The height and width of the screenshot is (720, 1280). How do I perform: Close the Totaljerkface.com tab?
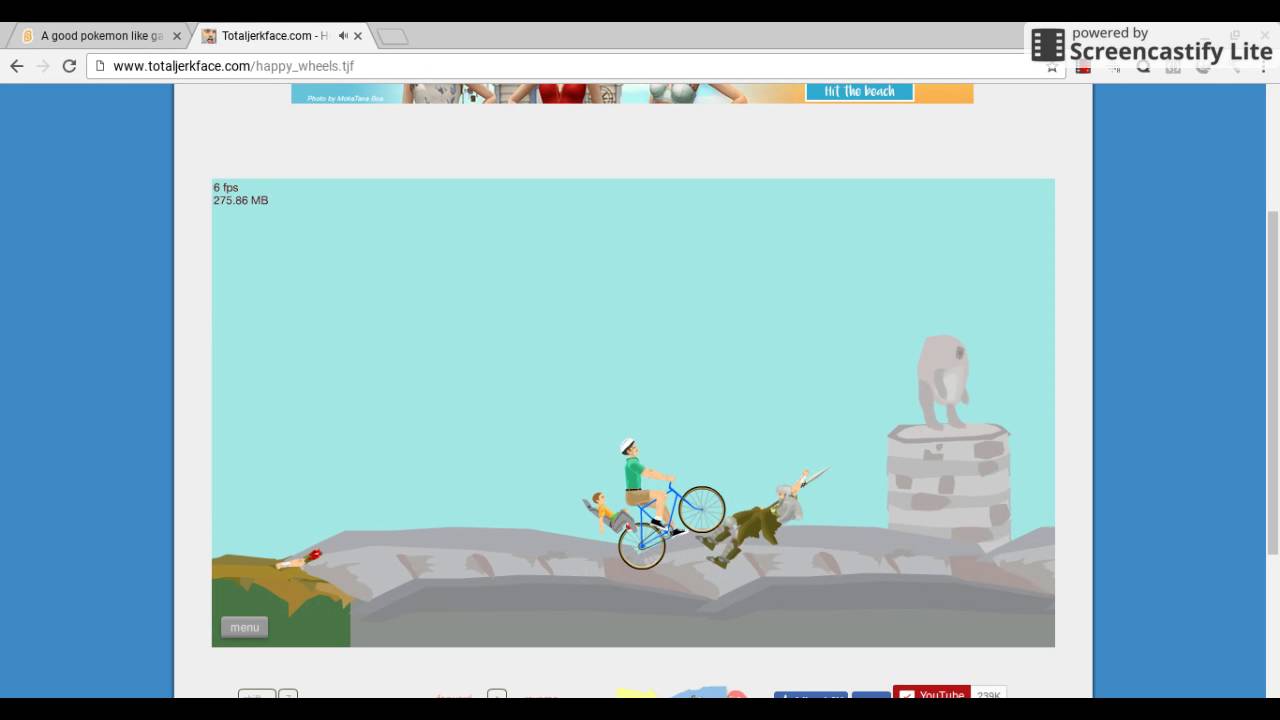click(x=358, y=36)
